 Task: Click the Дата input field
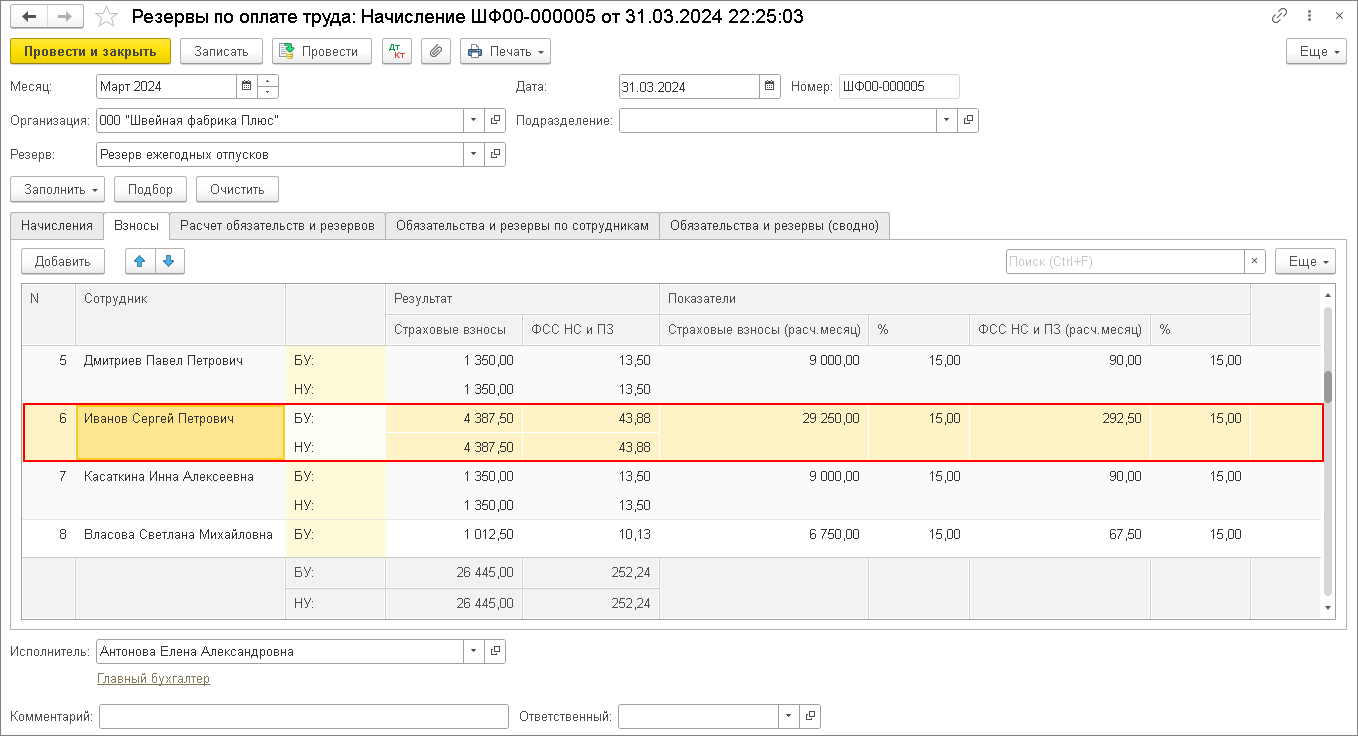[689, 87]
